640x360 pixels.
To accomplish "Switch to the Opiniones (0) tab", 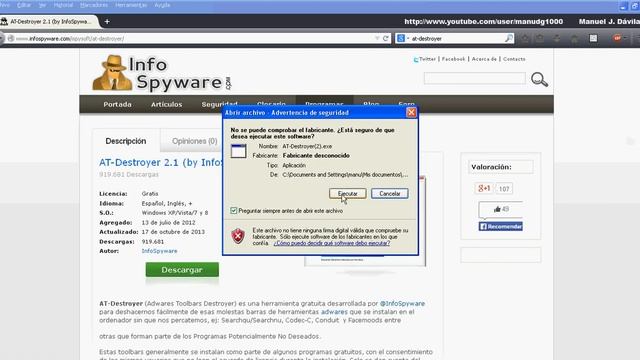I will point(194,141).
